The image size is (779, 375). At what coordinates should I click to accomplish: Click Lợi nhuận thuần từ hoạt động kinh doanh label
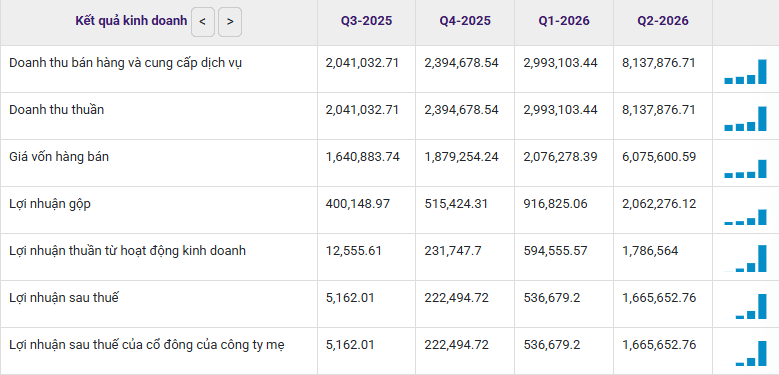128,251
